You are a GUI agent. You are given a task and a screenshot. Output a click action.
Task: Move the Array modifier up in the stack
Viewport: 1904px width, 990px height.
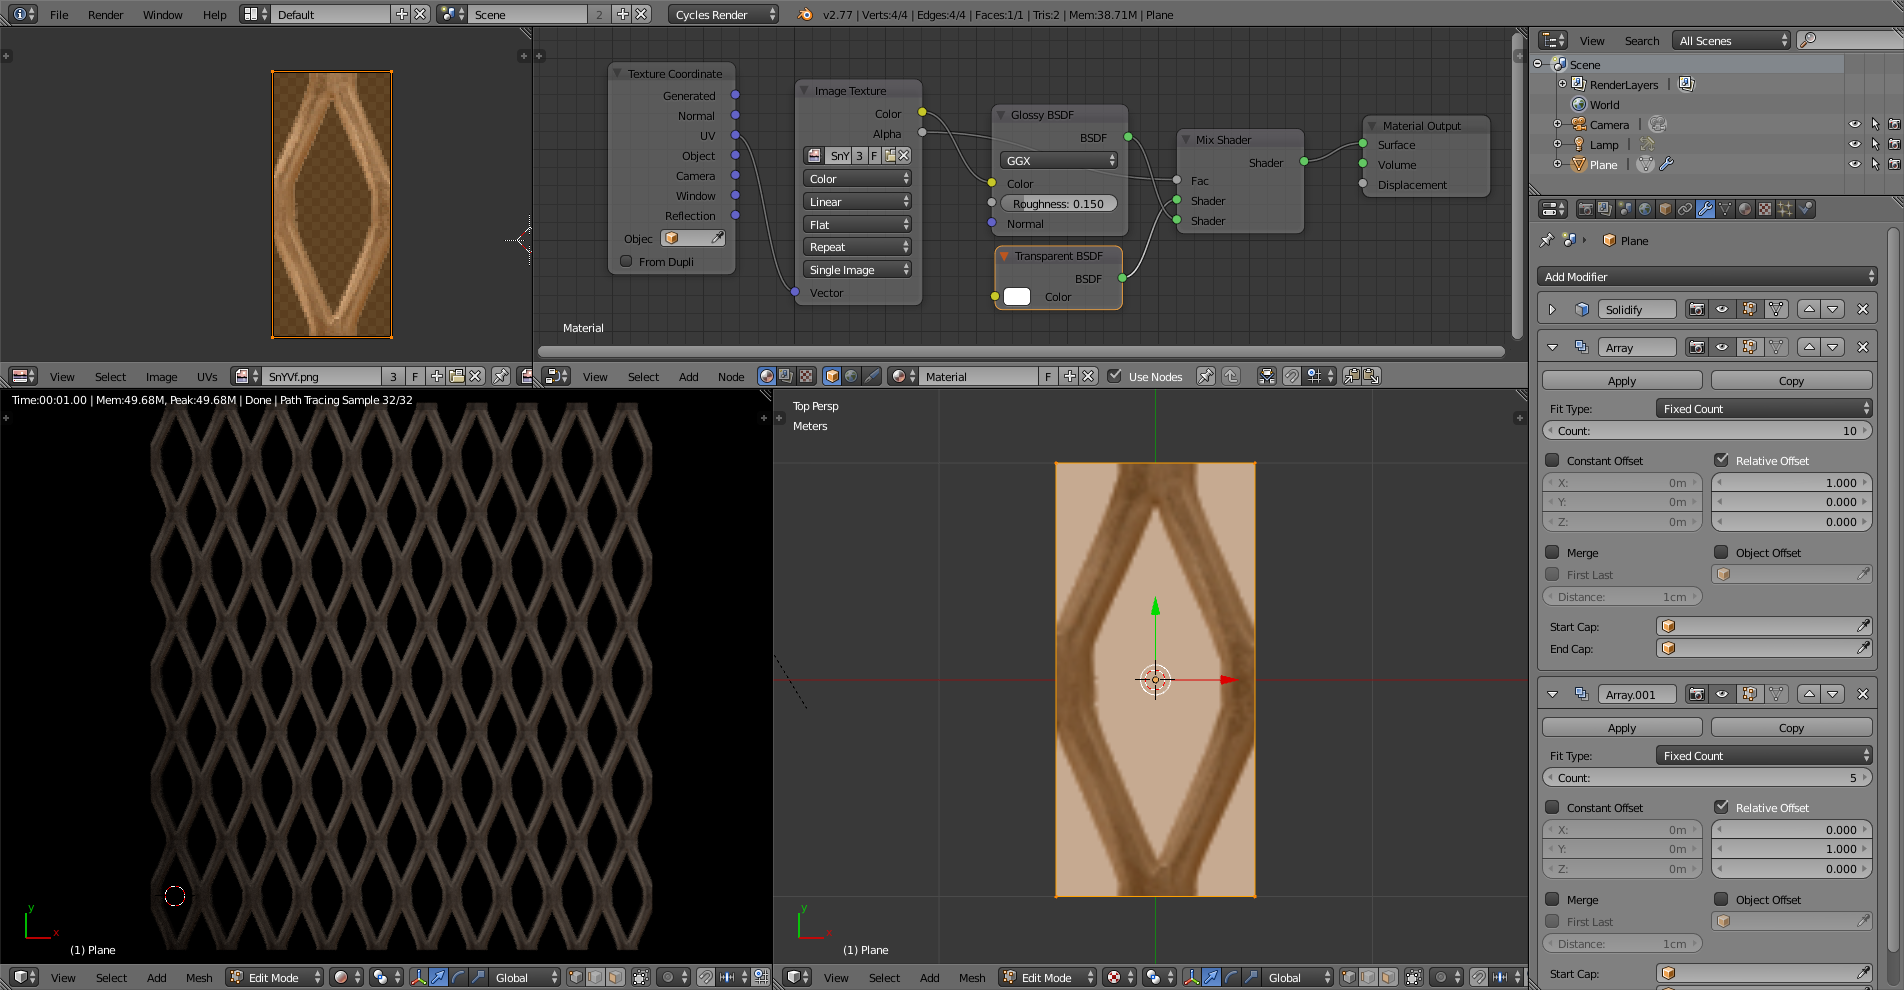pos(1809,347)
